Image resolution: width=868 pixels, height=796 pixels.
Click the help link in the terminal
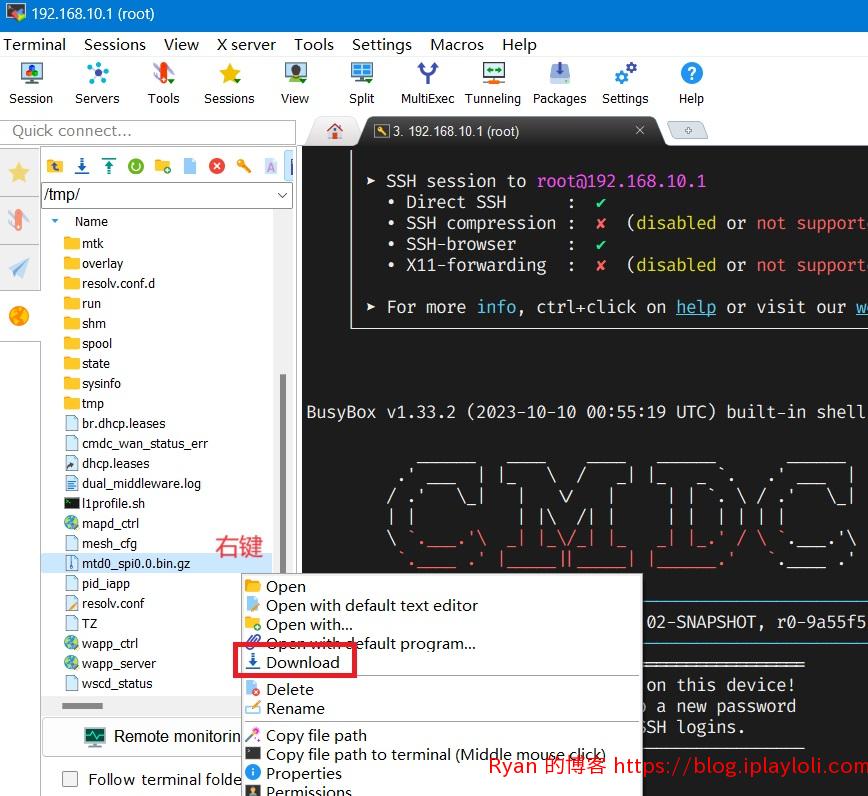696,307
